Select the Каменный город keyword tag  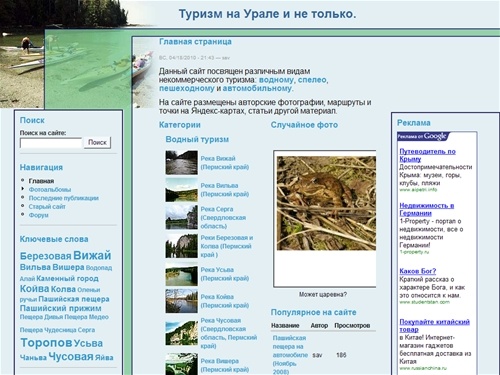pyautogui.click(x=67, y=278)
